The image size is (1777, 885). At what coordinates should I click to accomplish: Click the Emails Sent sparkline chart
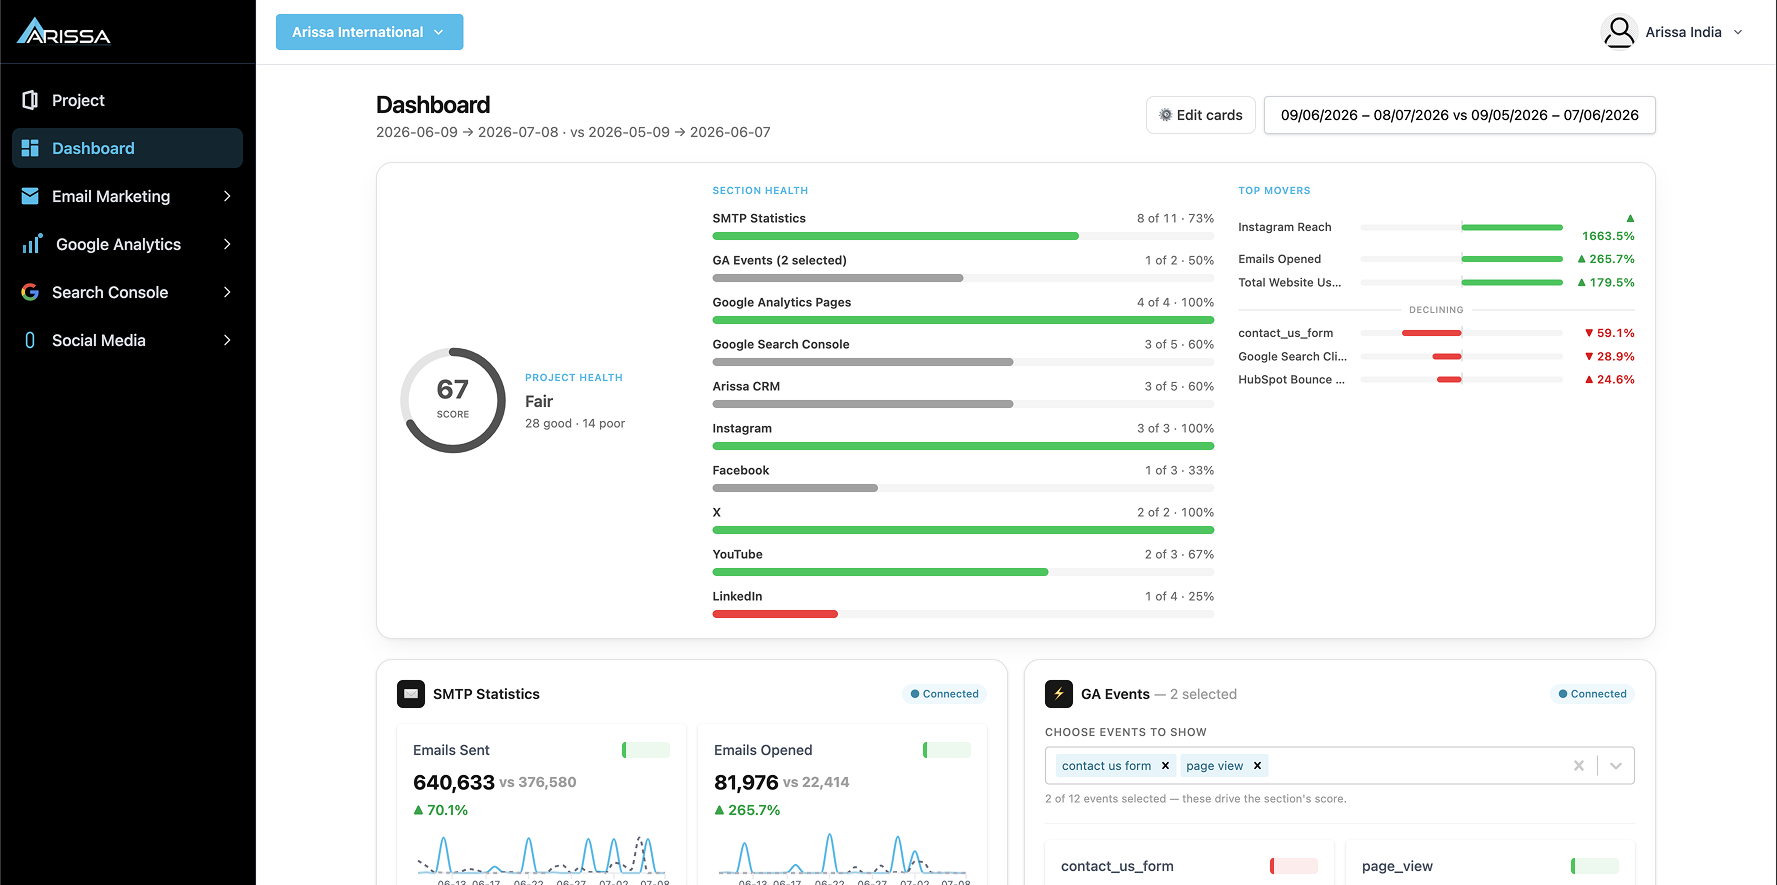point(541,856)
